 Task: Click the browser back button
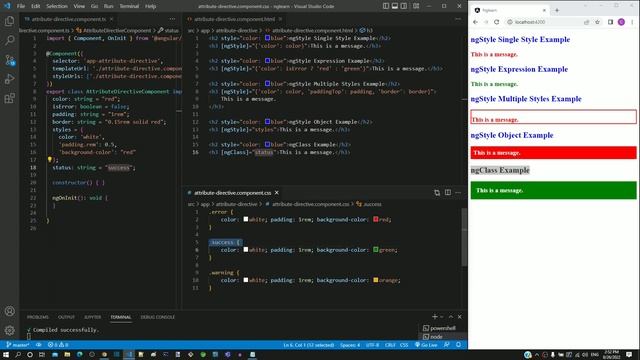tap(476, 22)
